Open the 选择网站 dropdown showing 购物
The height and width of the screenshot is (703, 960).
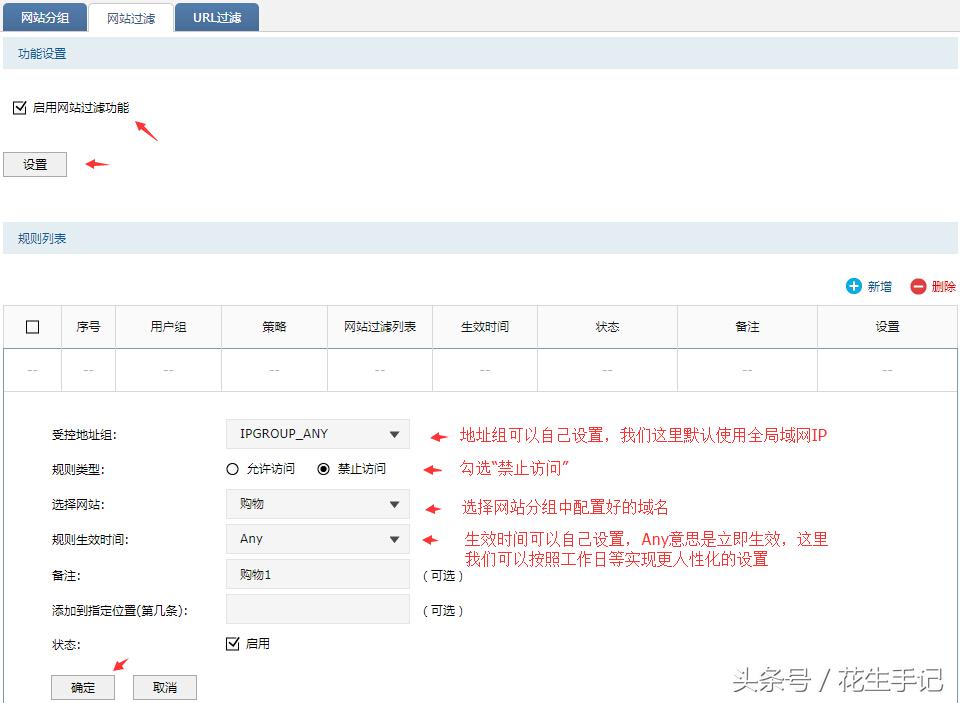(x=317, y=503)
